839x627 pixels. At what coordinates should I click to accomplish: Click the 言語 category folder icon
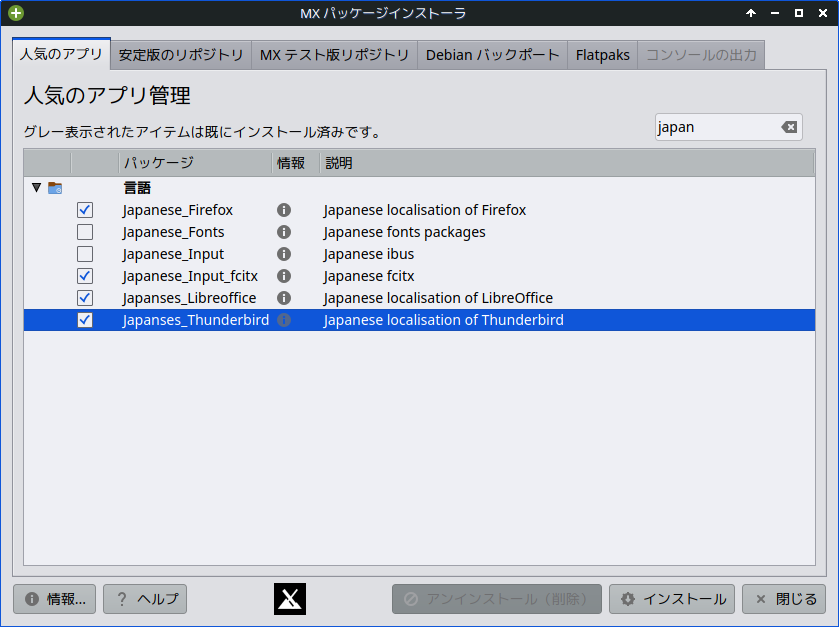55,188
